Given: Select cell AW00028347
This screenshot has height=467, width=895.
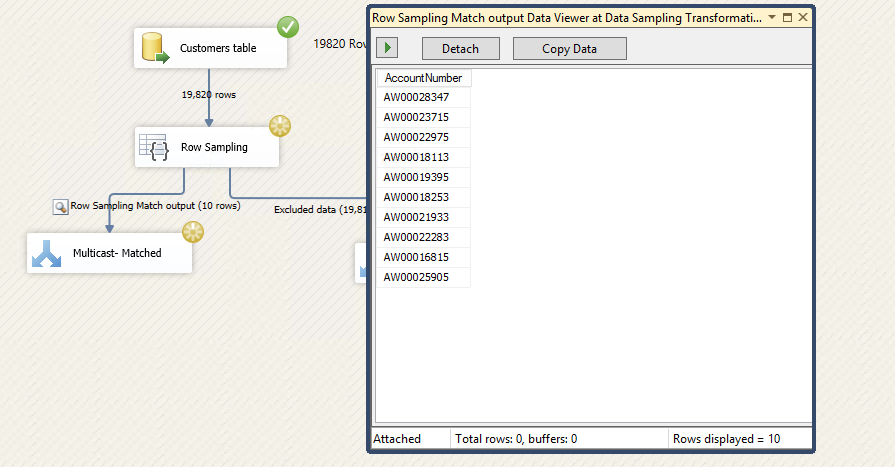Looking at the screenshot, I should (424, 97).
